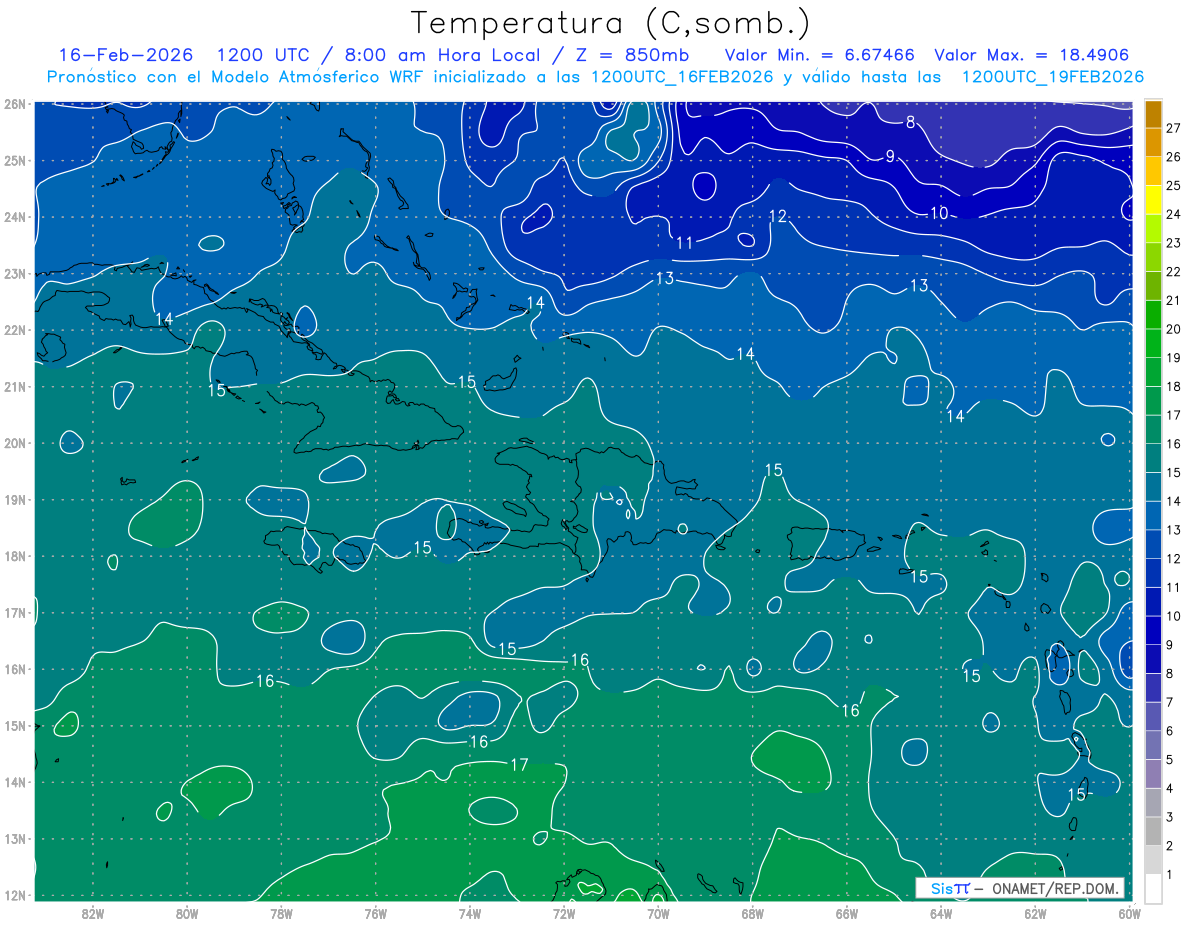Pick the yellow legend swatch between 24 and 25

tap(1154, 200)
